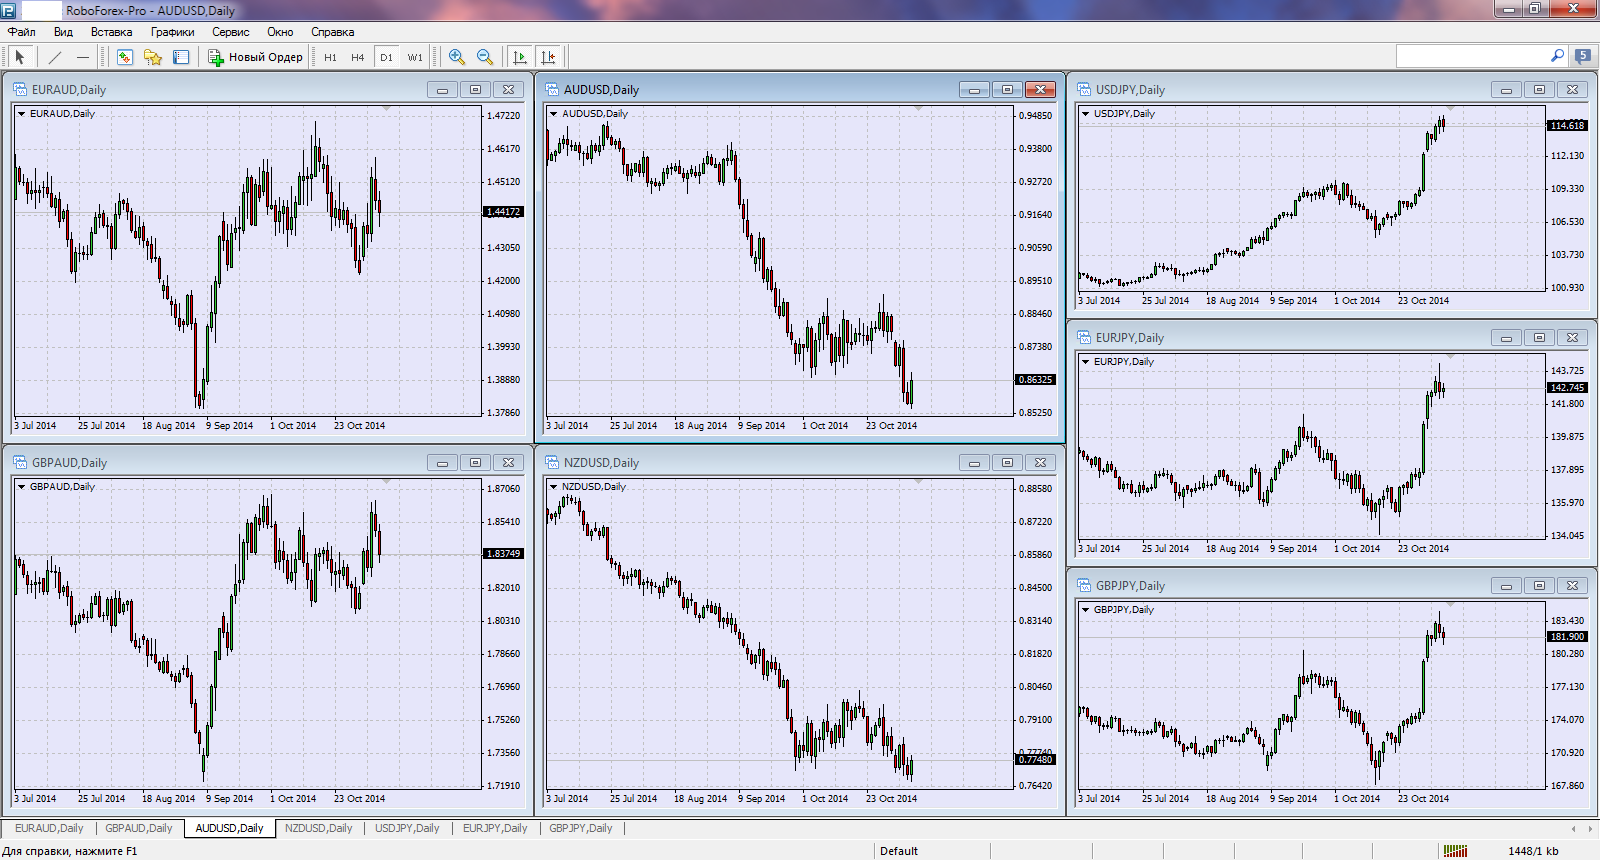Switch to the GBPJPY,Daily bottom tab
The image size is (1600, 860).
tap(581, 828)
